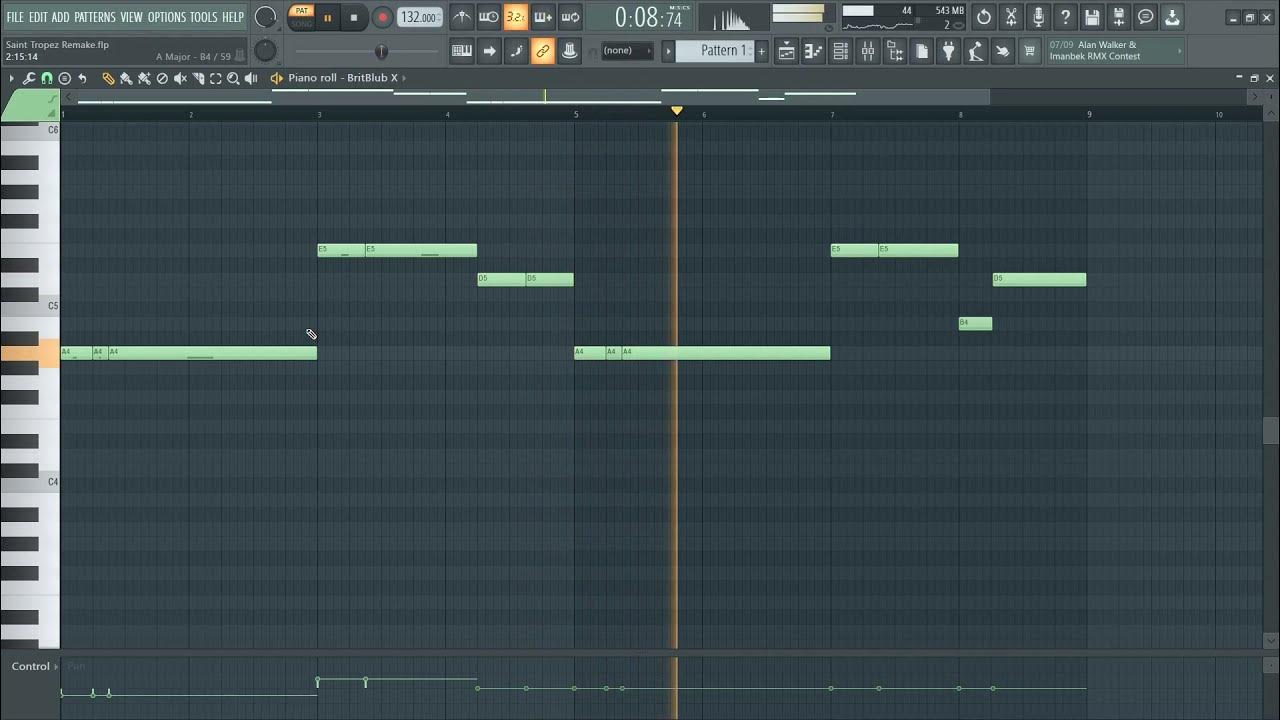
Task: Stop playback with the stop button
Action: click(x=354, y=17)
